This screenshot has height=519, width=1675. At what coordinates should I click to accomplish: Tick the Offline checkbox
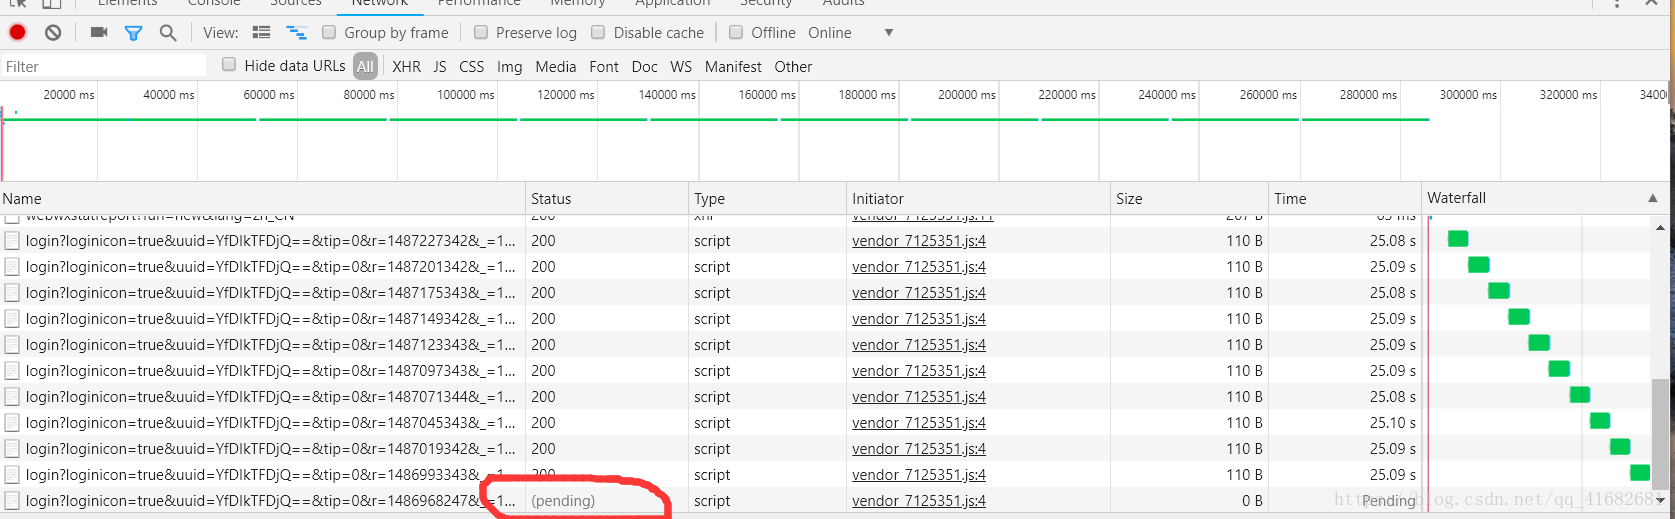pyautogui.click(x=736, y=32)
